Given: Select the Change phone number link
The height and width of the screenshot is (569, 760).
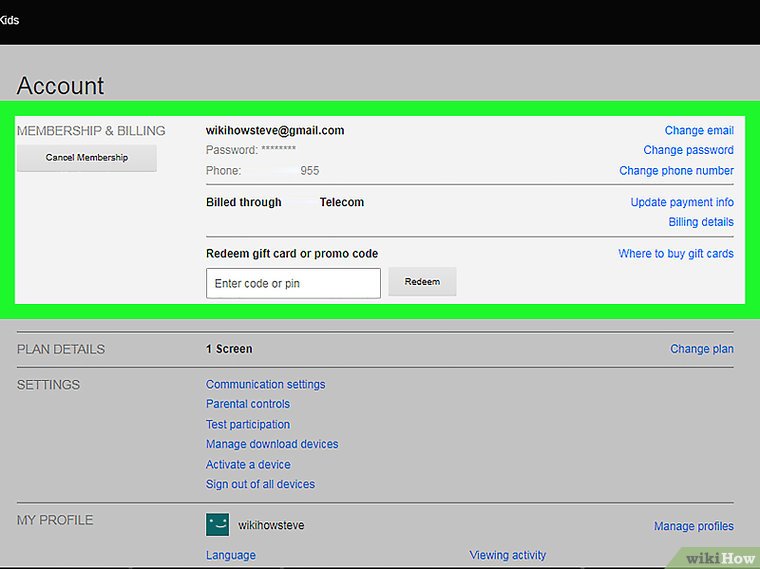Looking at the screenshot, I should 676,171.
